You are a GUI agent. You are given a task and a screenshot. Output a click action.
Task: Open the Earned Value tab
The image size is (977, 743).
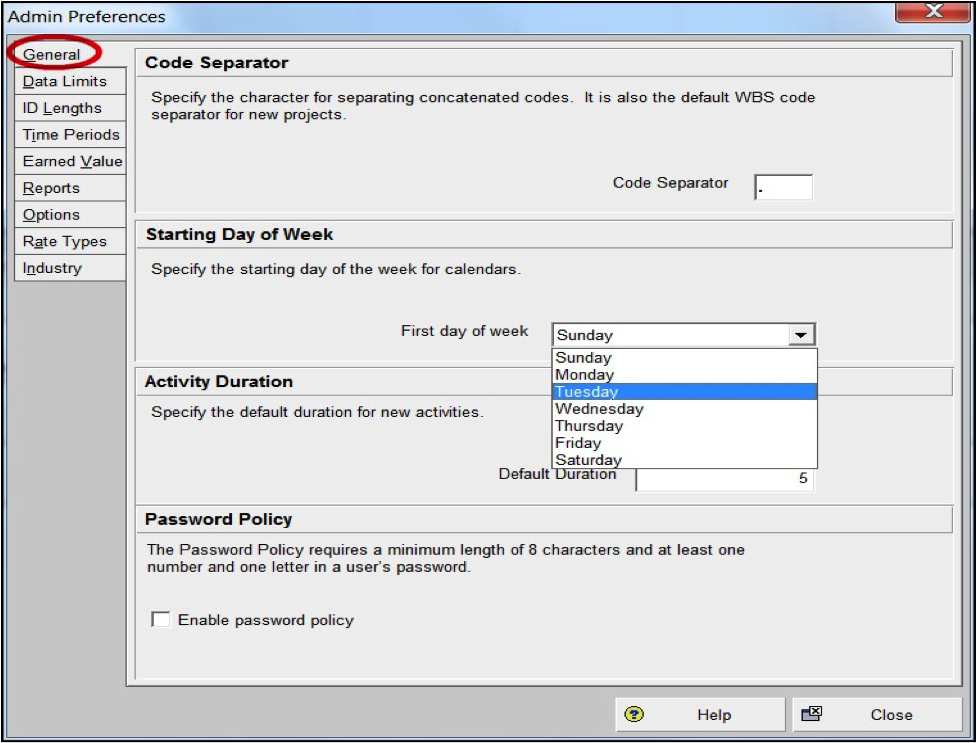pyautogui.click(x=70, y=161)
